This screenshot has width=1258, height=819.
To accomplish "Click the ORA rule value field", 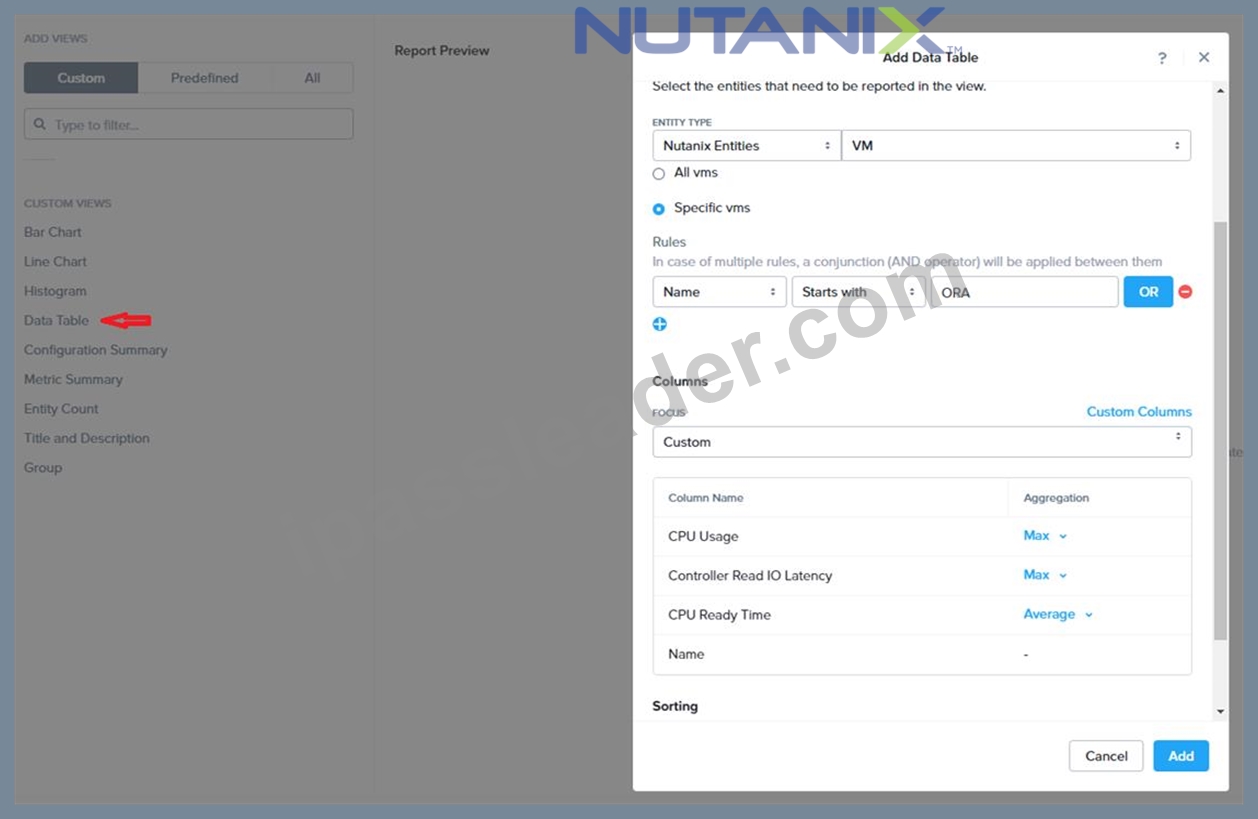I will coord(1023,292).
